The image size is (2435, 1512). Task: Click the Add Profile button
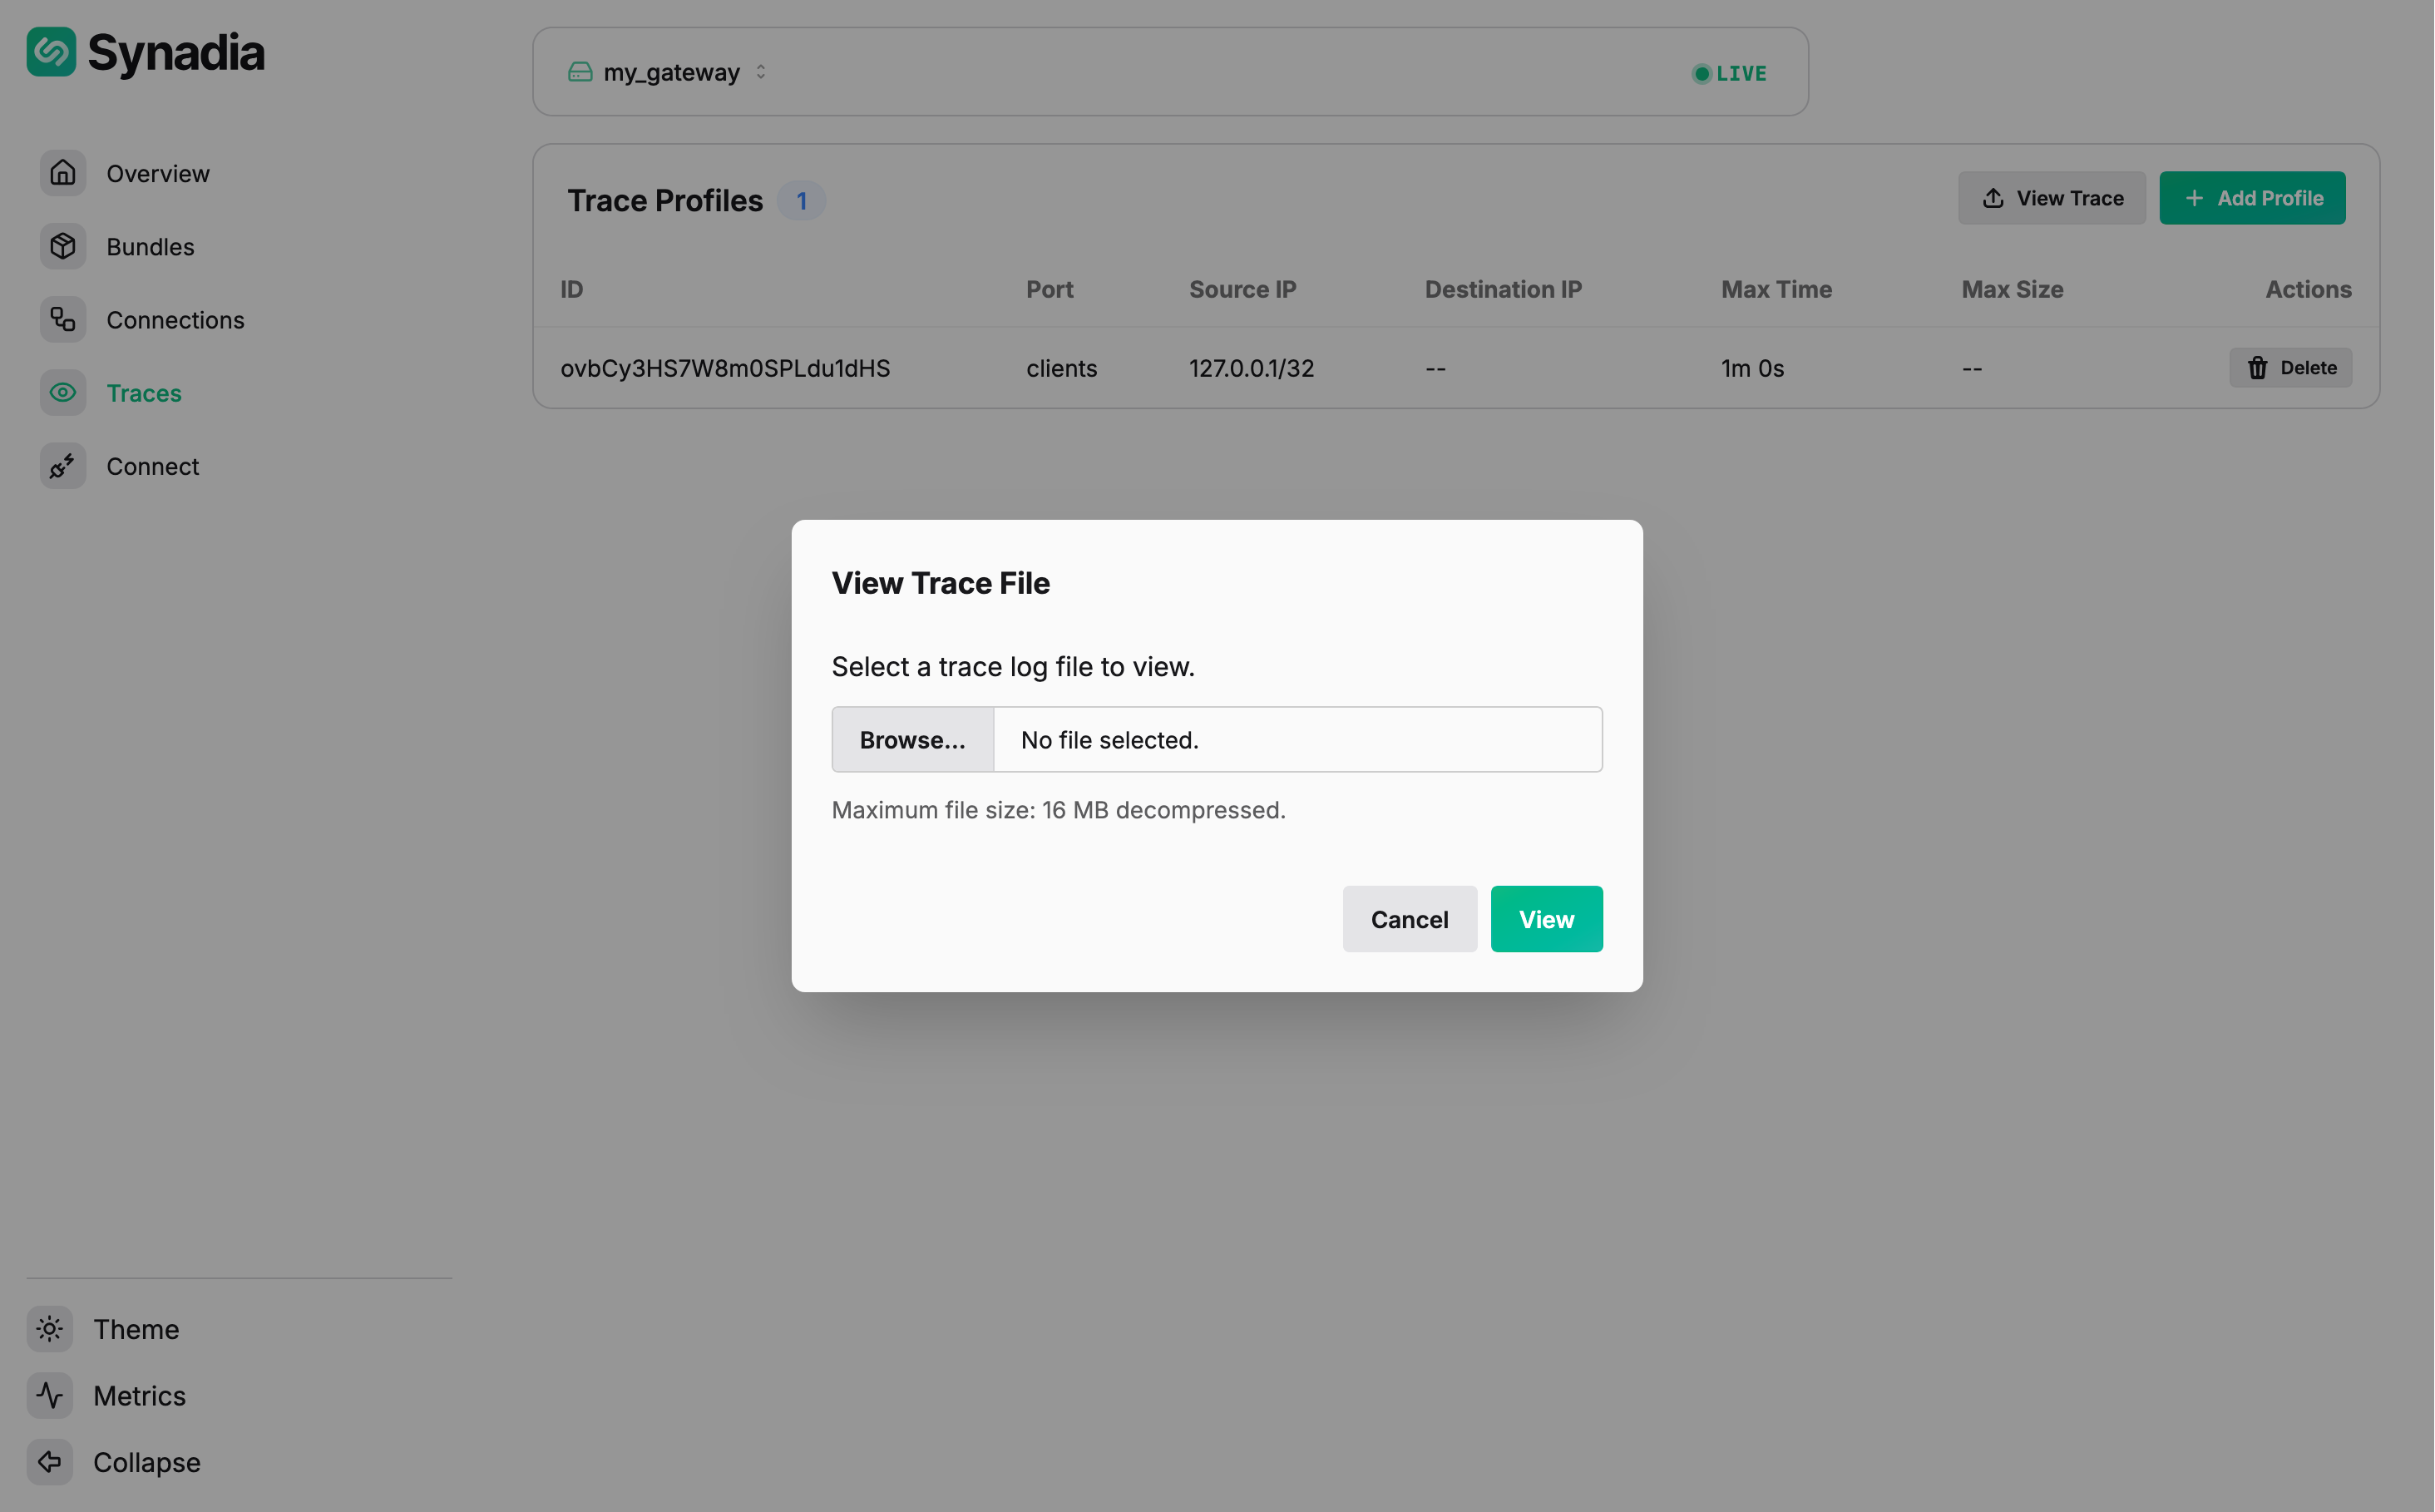tap(2252, 198)
